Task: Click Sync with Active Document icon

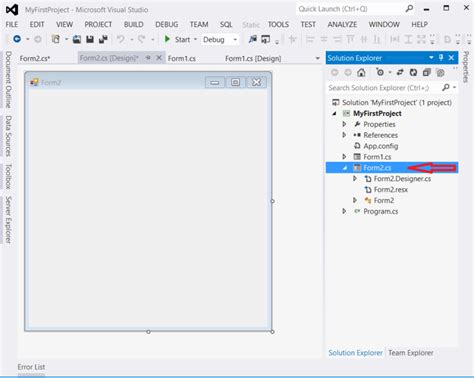Action: click(400, 72)
